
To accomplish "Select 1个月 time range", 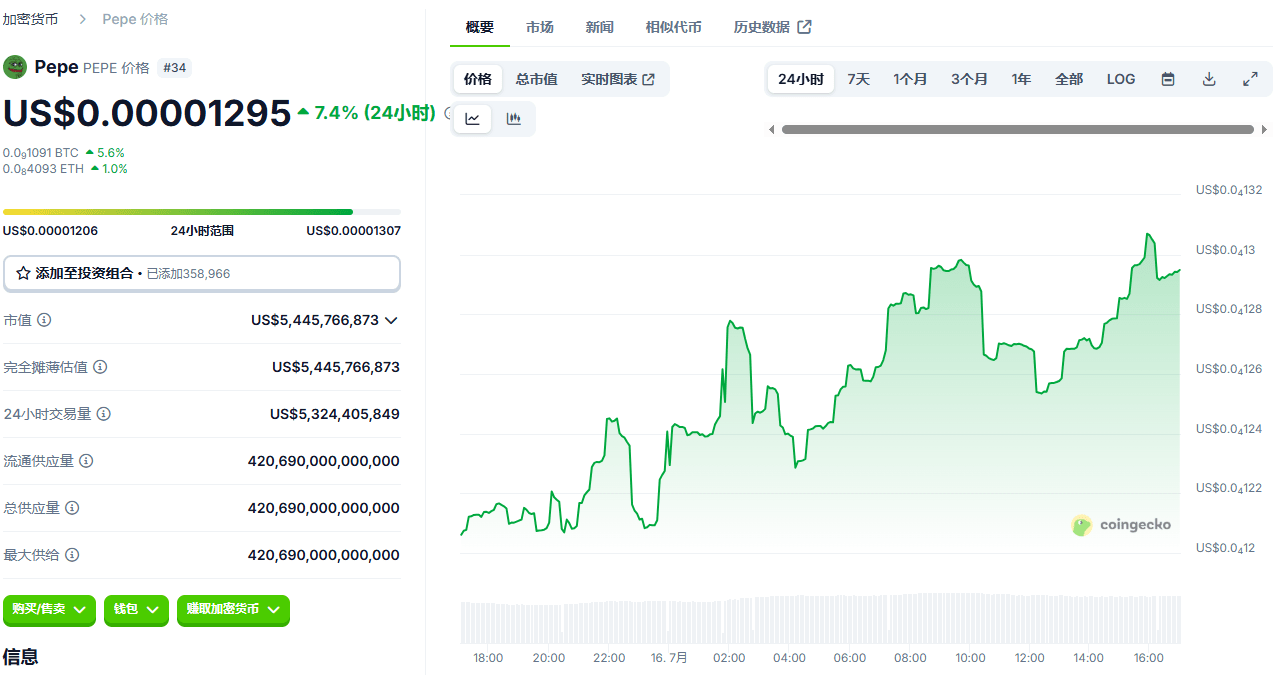I will [x=910, y=79].
